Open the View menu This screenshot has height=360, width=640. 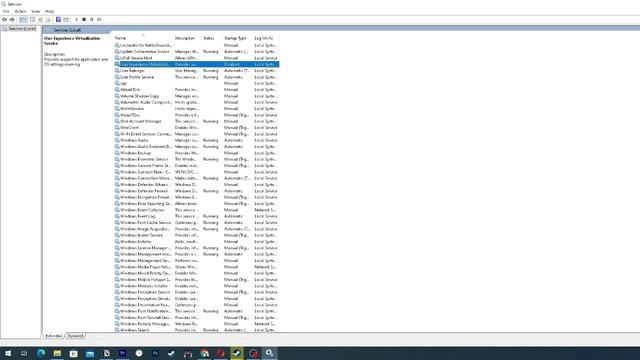pyautogui.click(x=36, y=11)
